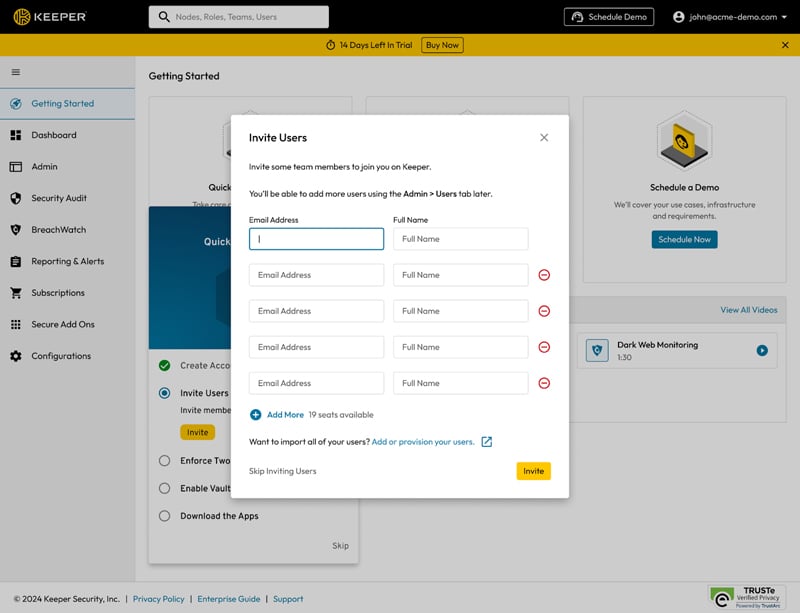Click the hamburger menu icon in sidebar

(15, 72)
